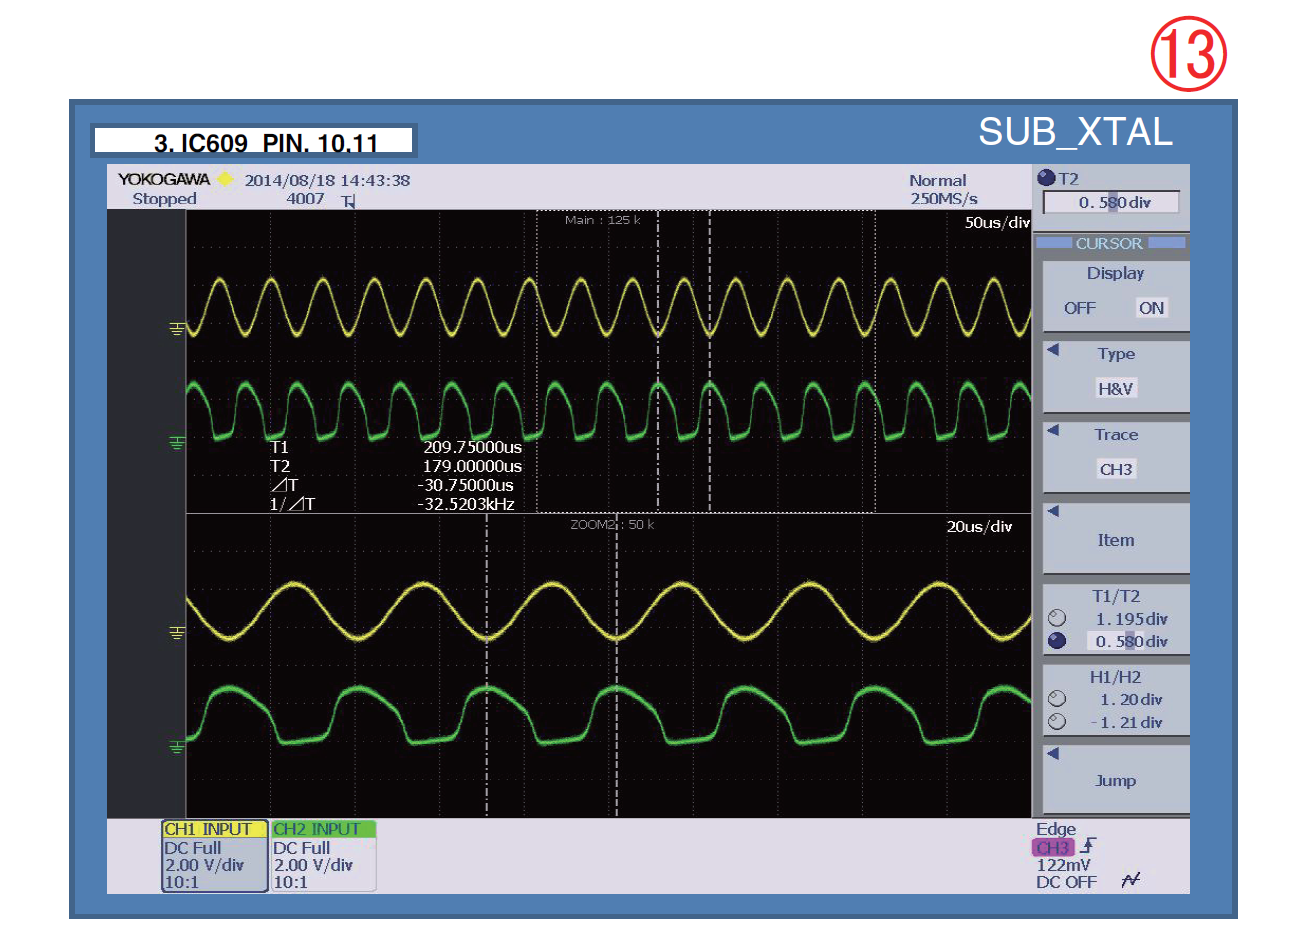Click the delta T value -30.75000us

(465, 485)
